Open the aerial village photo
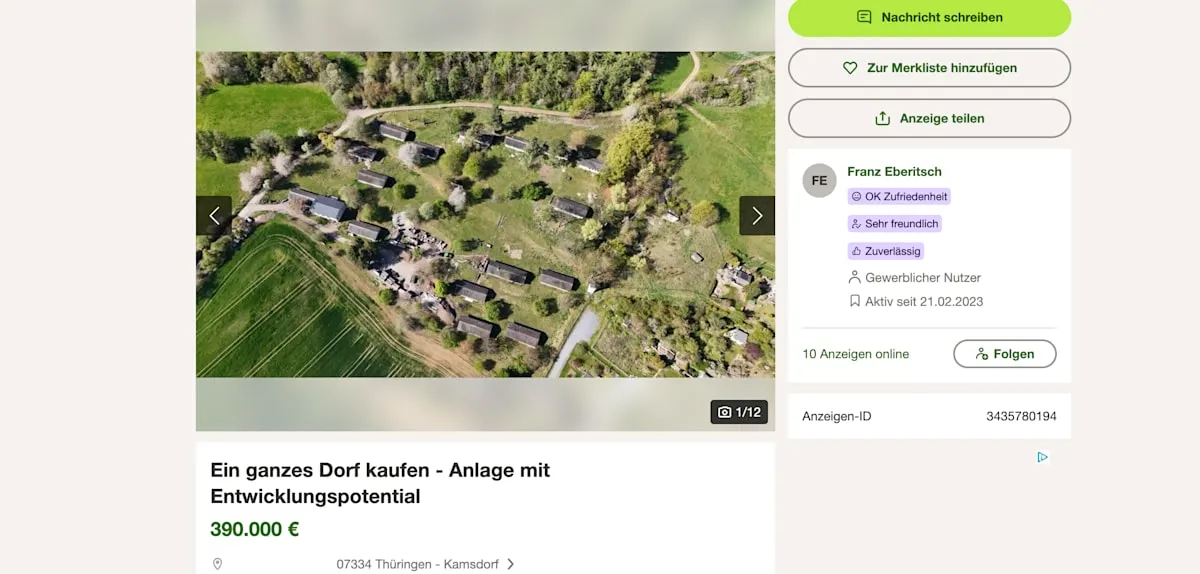1200x574 pixels. click(x=485, y=214)
